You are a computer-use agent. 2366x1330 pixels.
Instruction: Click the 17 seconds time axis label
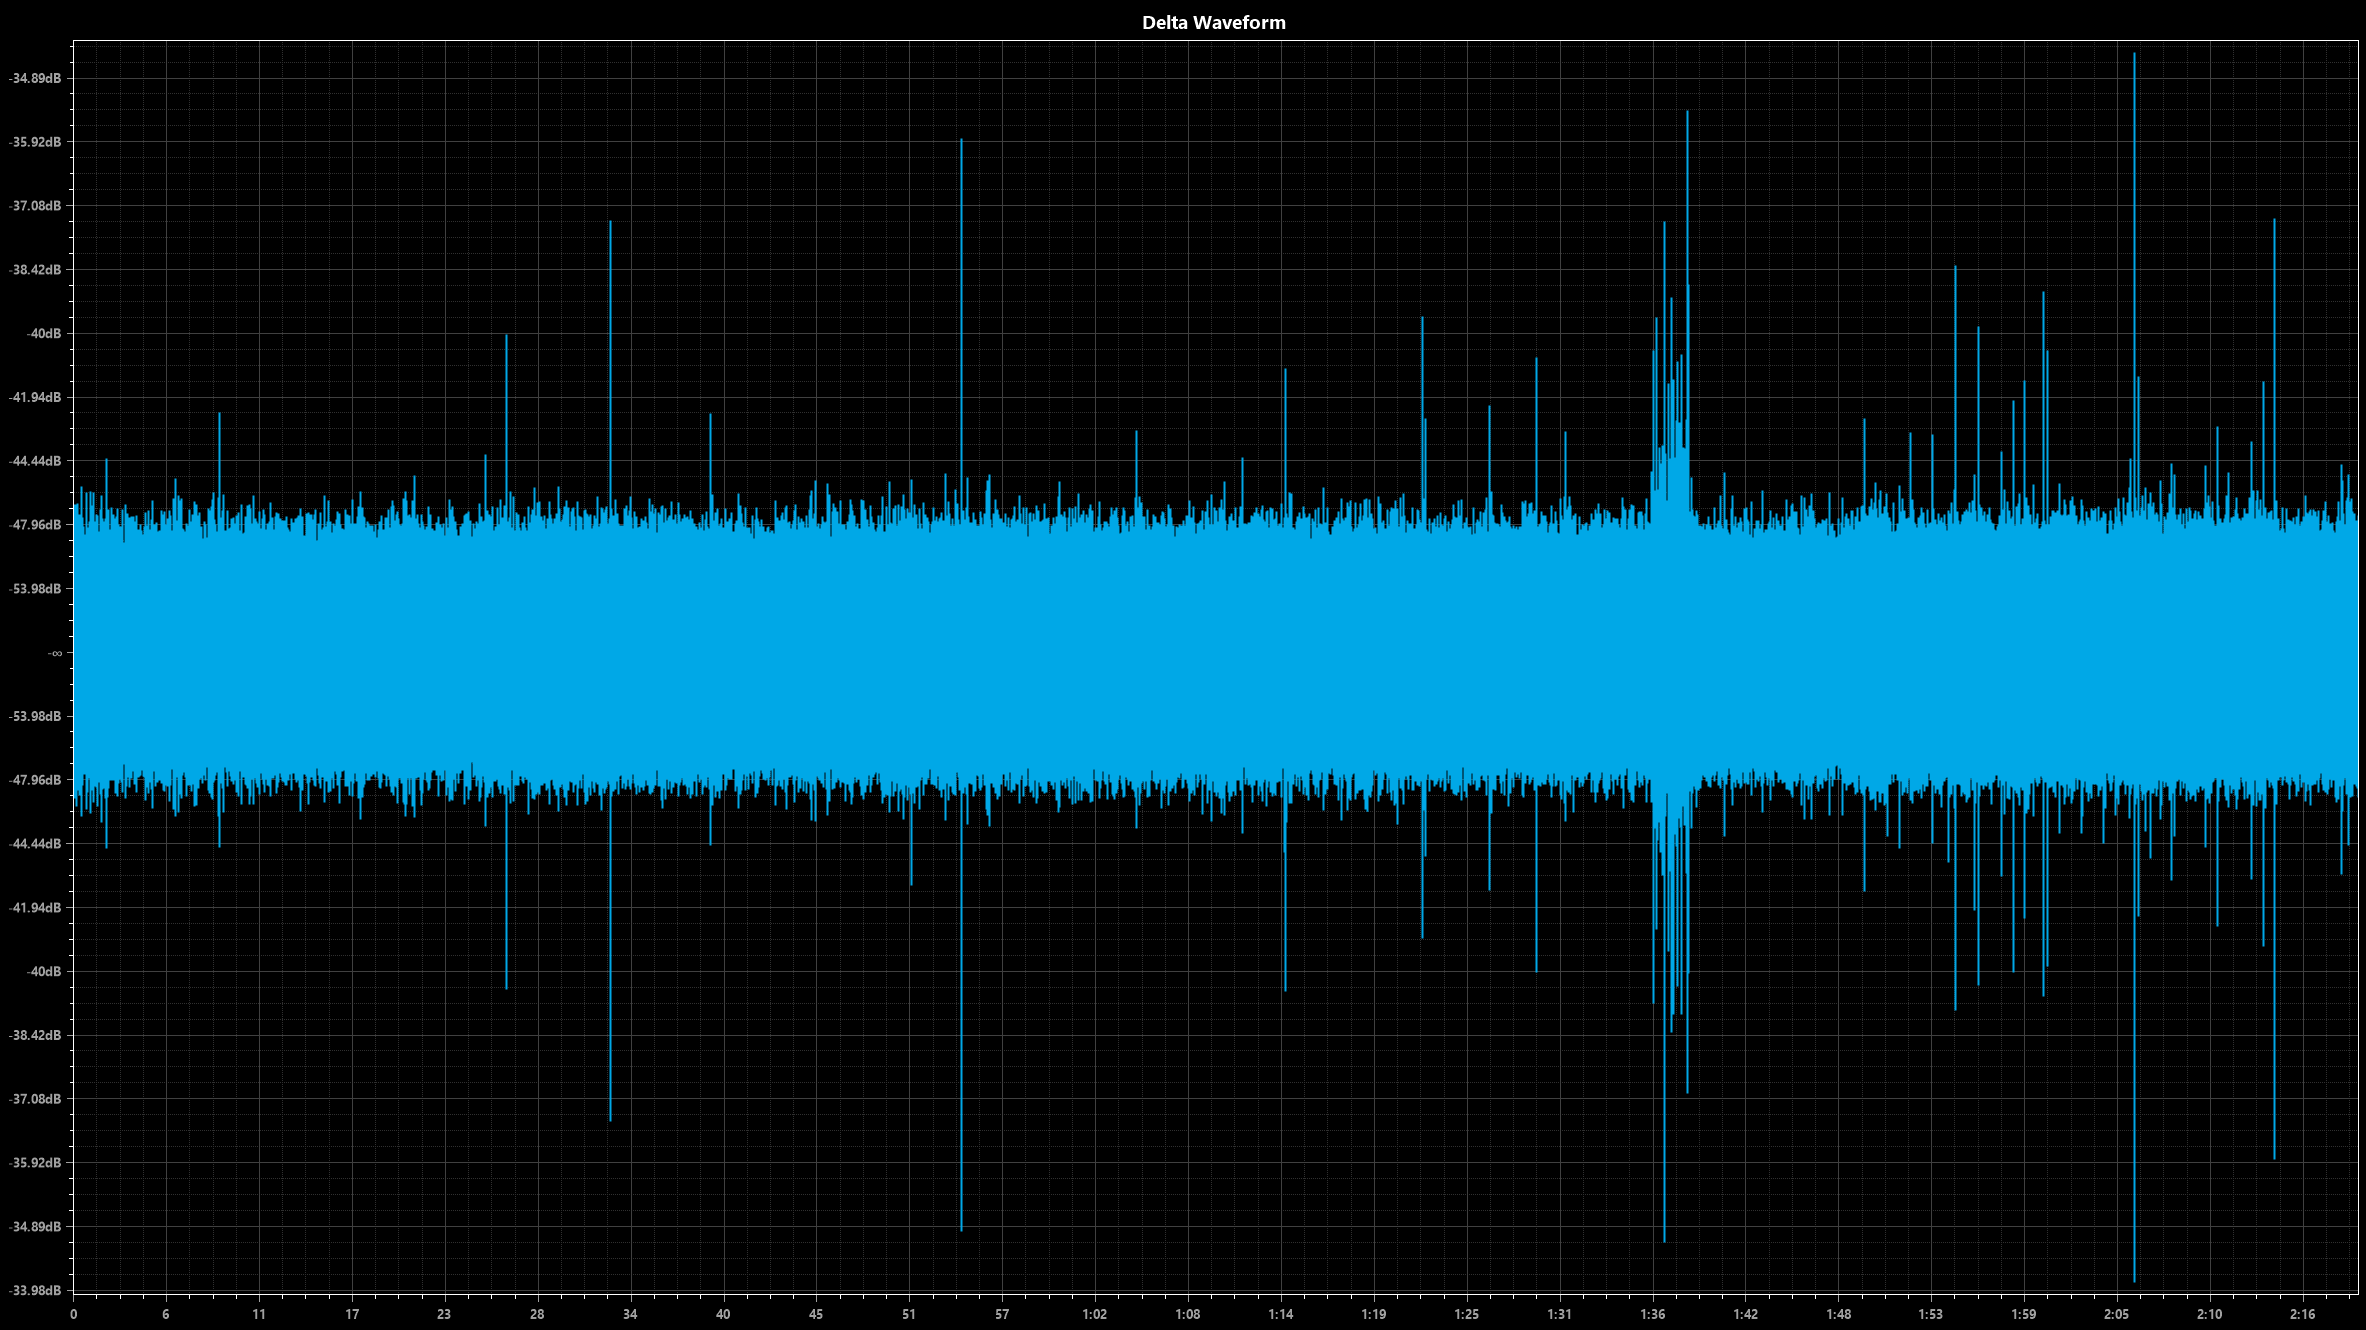coord(352,1314)
